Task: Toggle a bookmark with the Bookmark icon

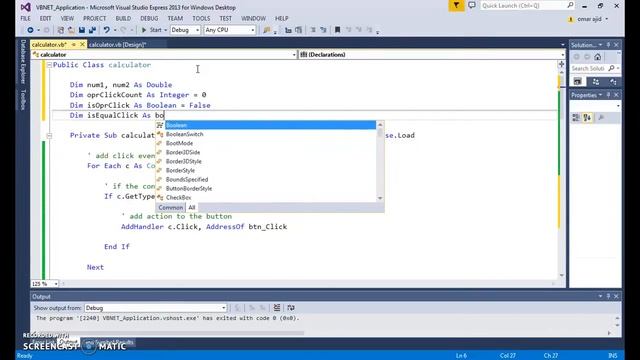Action: (x=338, y=30)
